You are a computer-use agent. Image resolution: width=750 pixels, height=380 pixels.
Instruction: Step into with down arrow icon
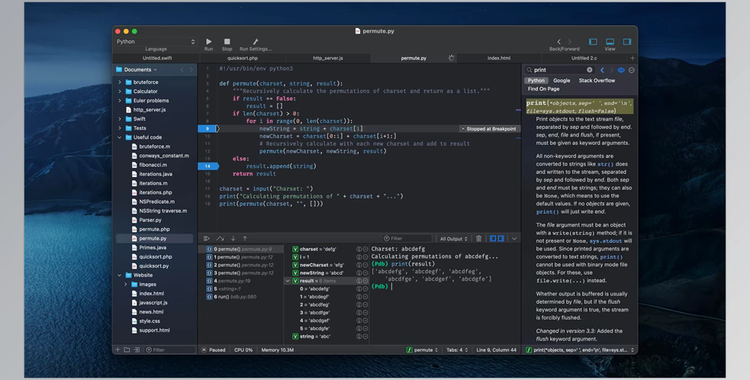pos(233,238)
